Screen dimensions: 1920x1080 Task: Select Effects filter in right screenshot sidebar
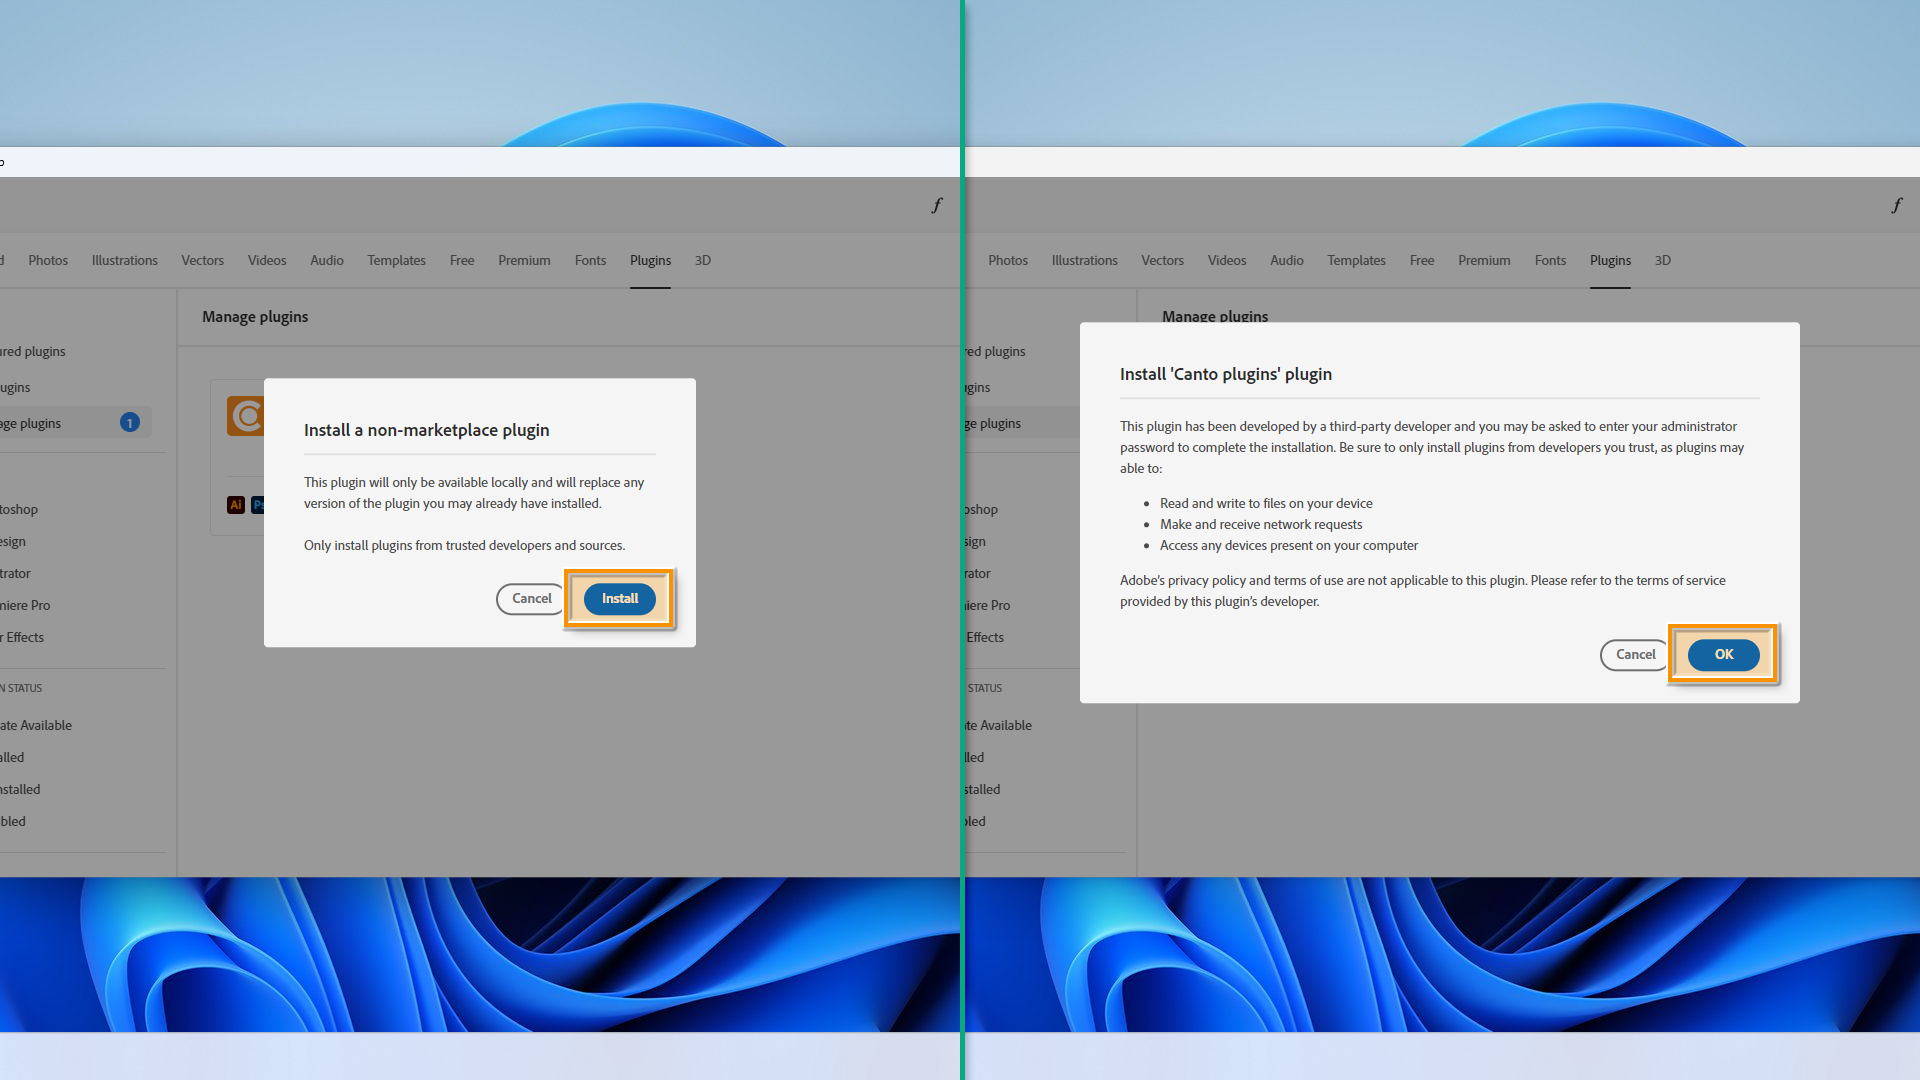coord(985,637)
